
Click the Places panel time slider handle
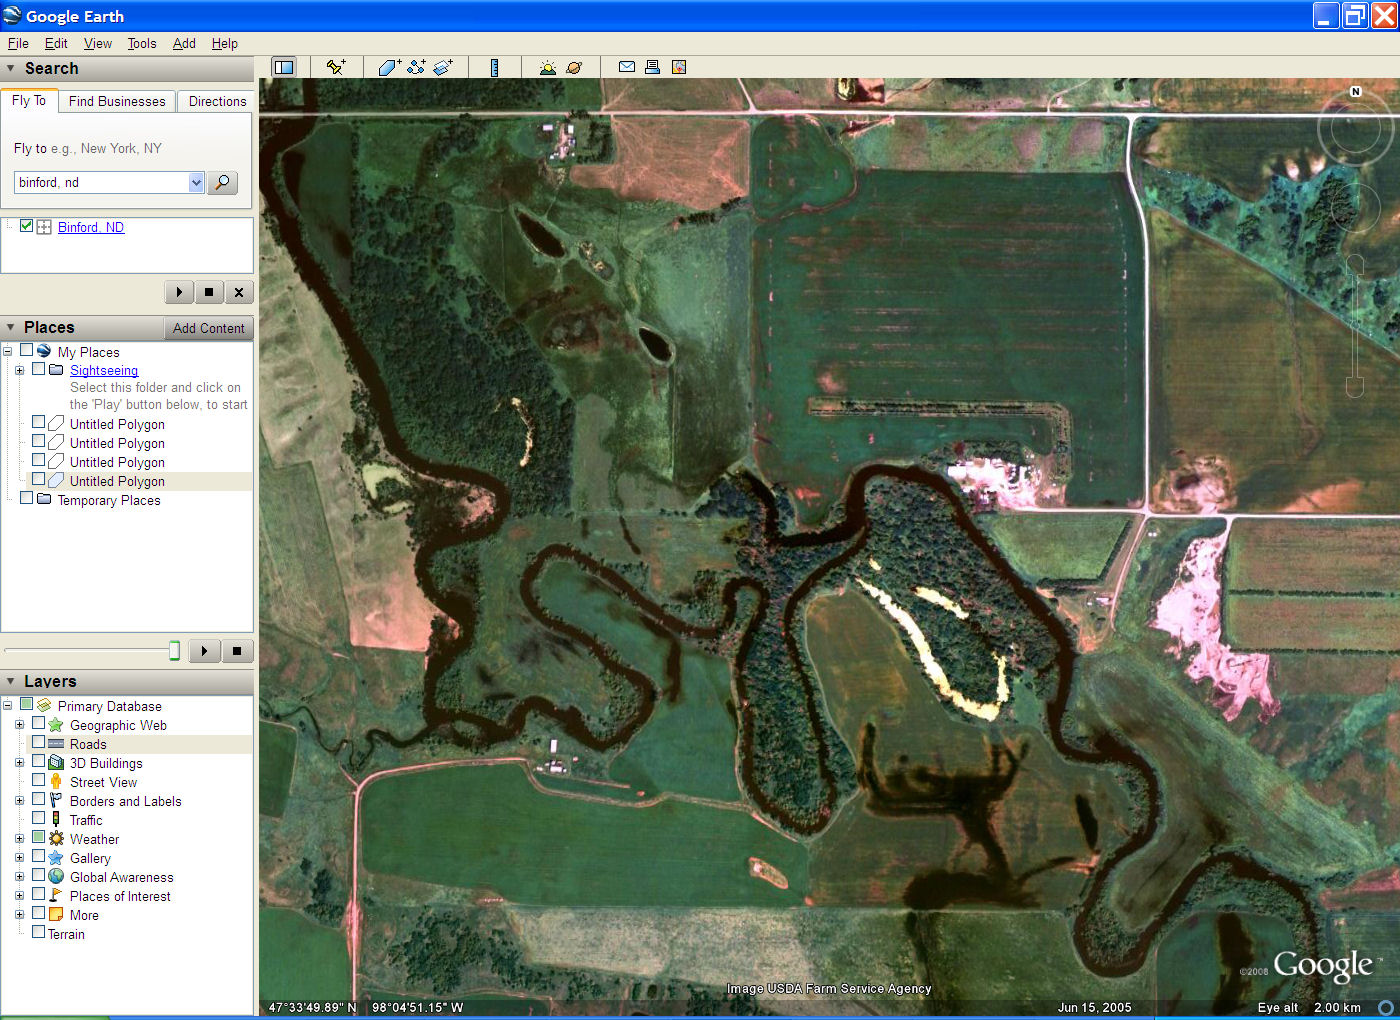point(174,651)
